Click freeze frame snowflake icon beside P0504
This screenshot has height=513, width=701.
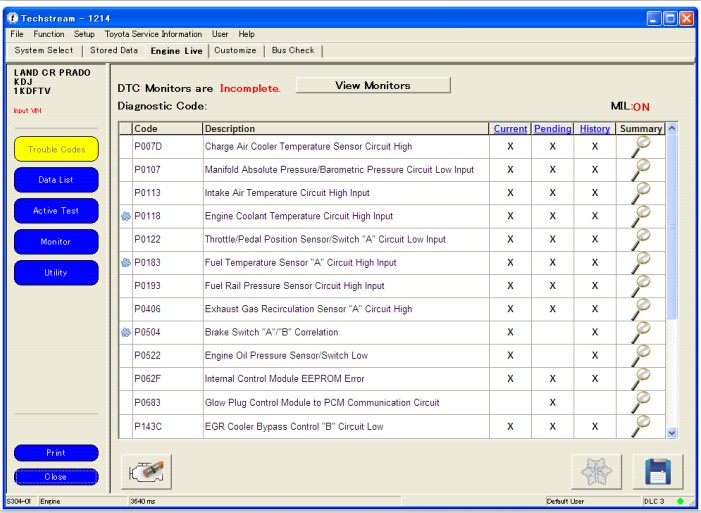coord(126,332)
